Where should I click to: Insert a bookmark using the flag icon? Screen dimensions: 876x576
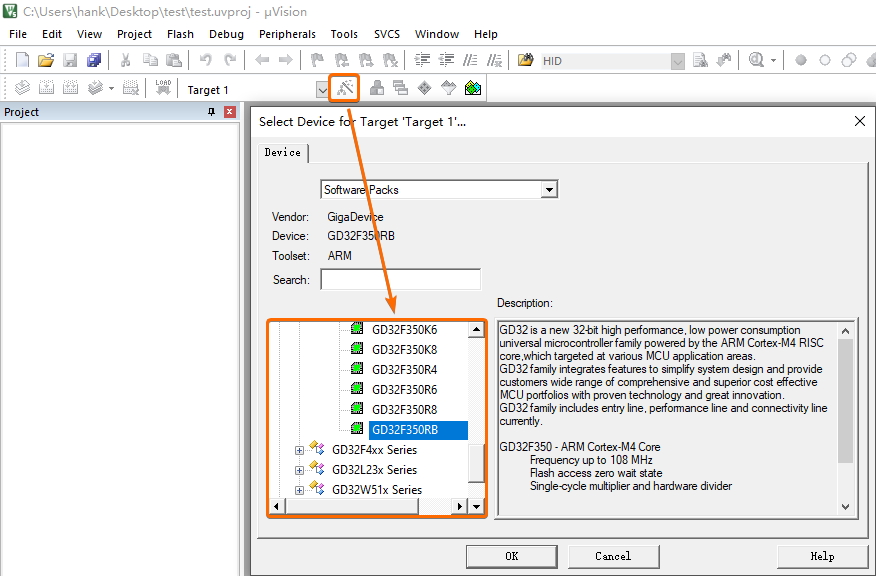(317, 60)
